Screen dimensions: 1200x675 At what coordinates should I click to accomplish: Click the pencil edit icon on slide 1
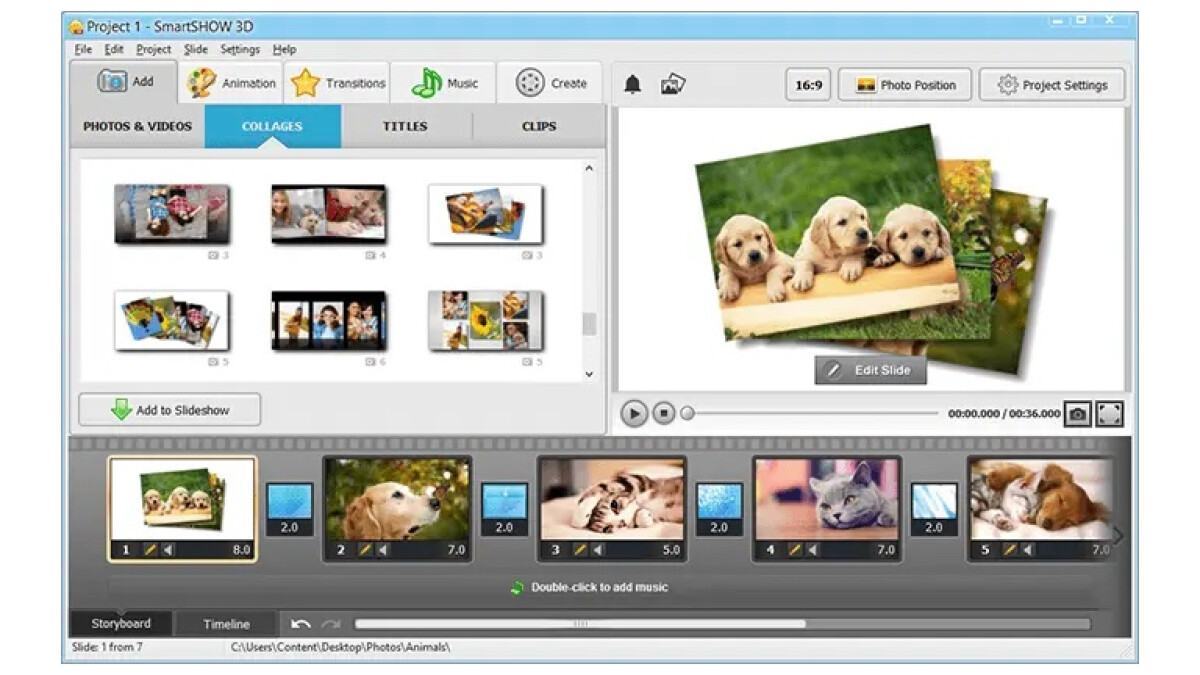click(x=150, y=550)
